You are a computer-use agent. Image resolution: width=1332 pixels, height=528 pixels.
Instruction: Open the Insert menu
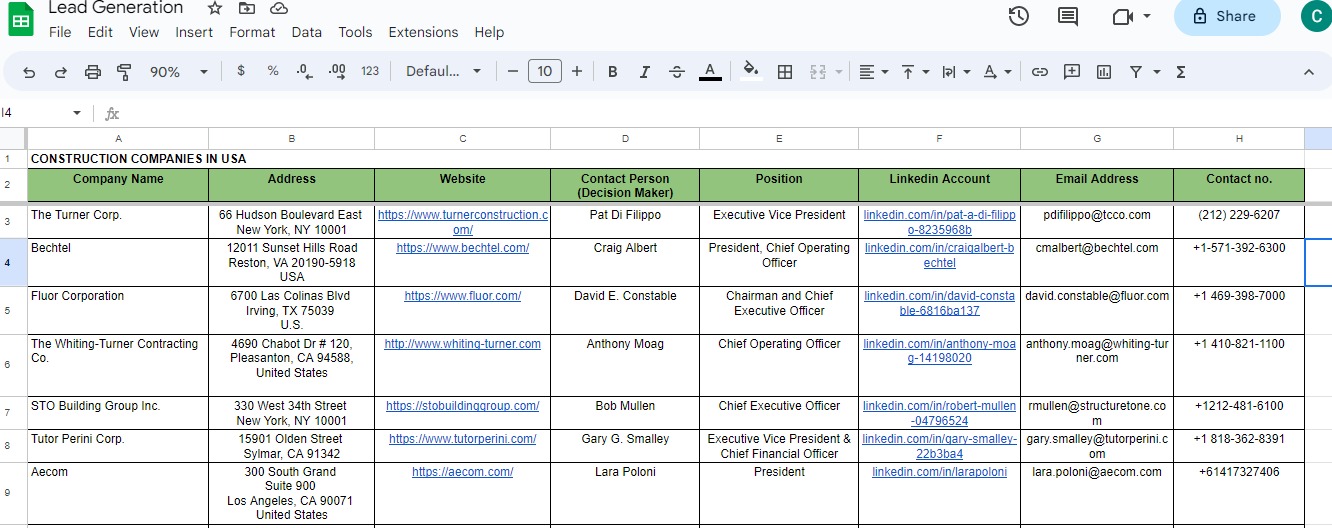[x=194, y=32]
